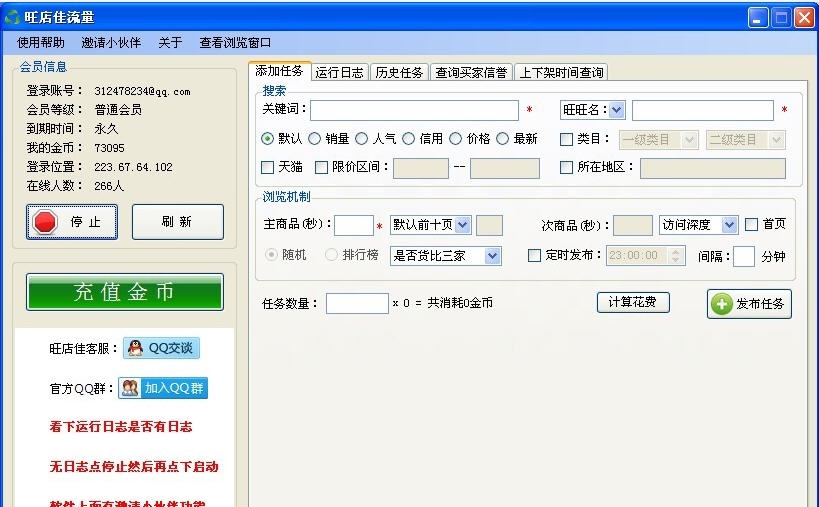Switch to the 历史任务 tab
The image size is (819, 507).
tap(400, 73)
